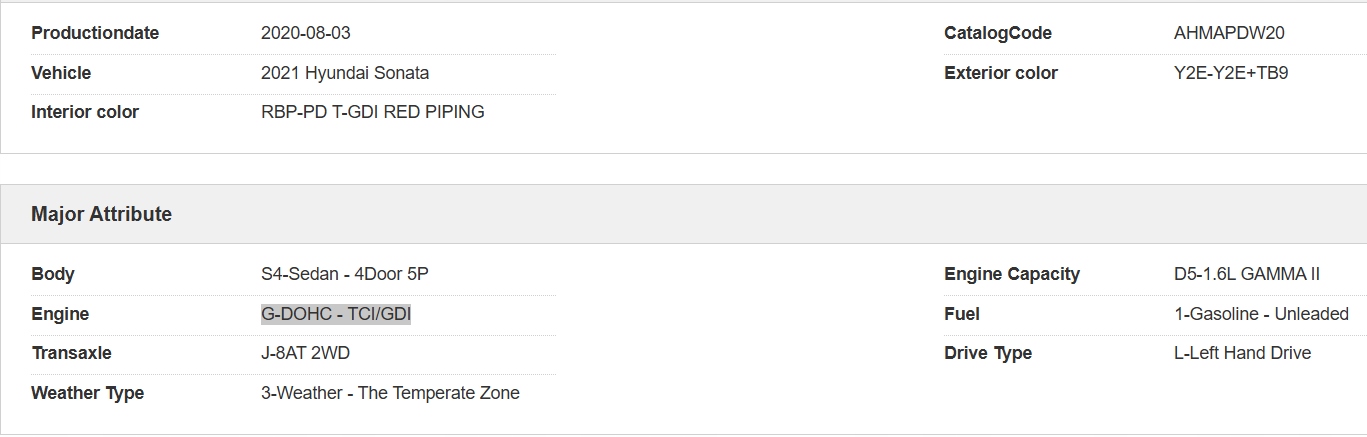Click the Transaxle field label
1367x437 pixels.
coord(71,353)
